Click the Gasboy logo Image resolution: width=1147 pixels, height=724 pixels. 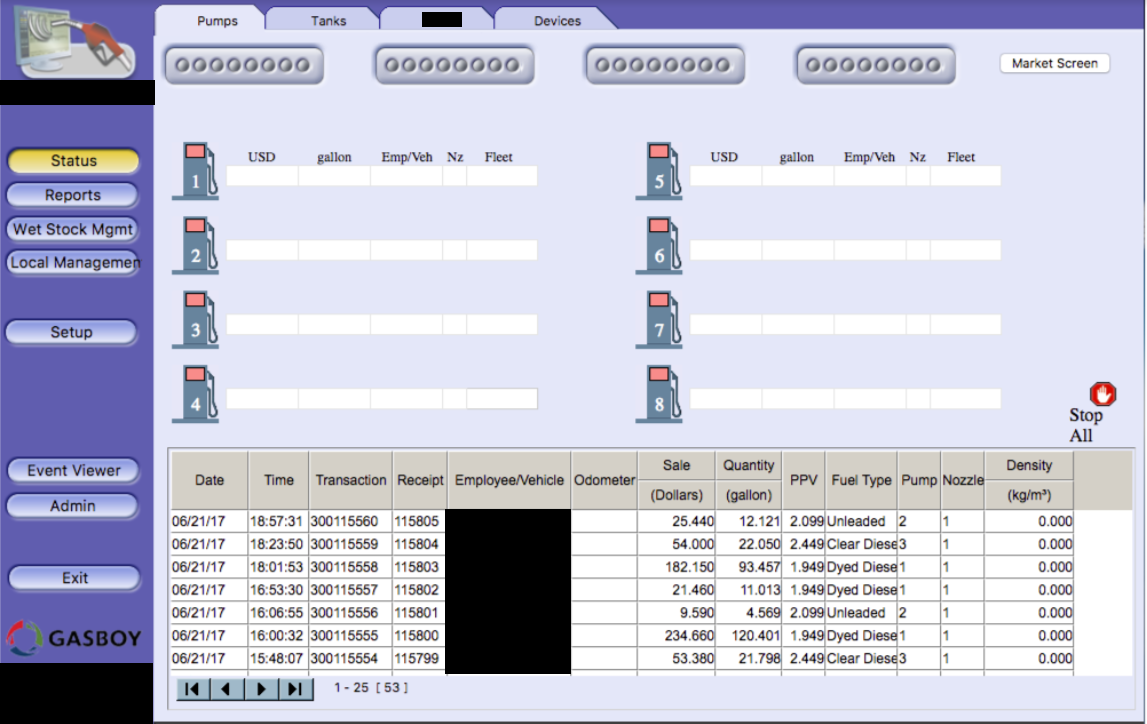[74, 637]
